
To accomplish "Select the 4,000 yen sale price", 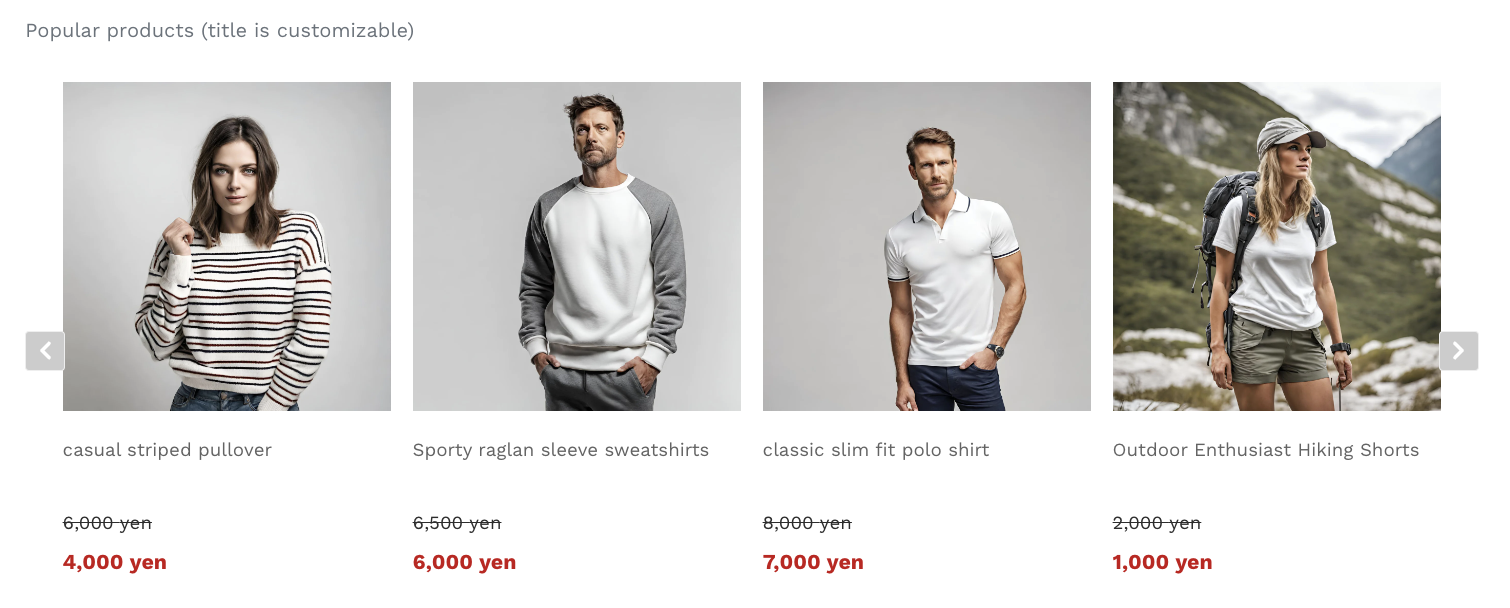I will coord(115,562).
